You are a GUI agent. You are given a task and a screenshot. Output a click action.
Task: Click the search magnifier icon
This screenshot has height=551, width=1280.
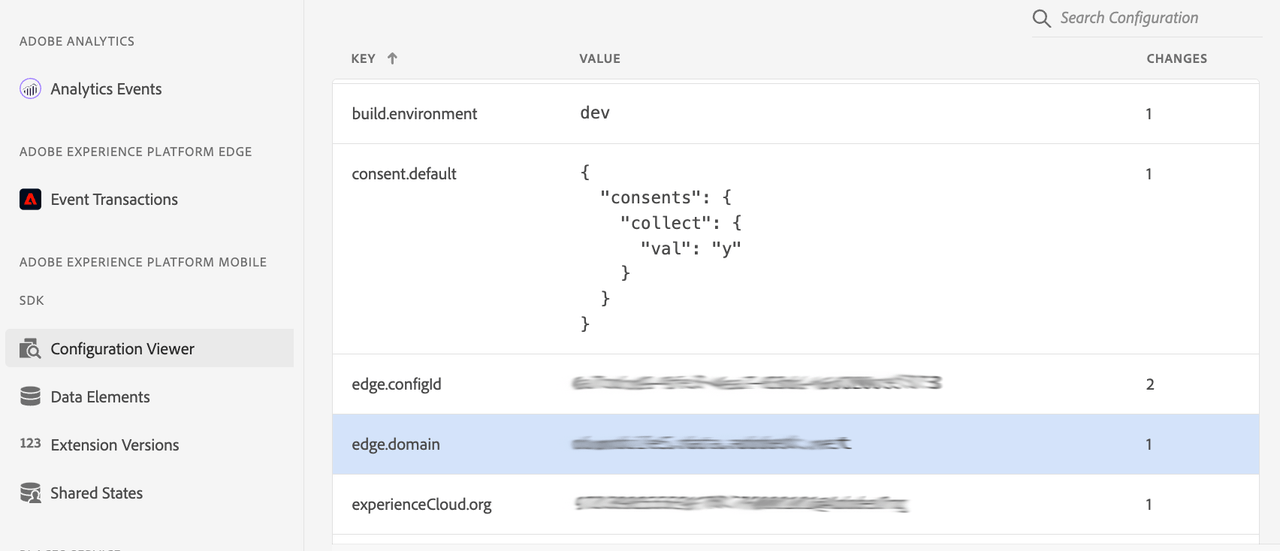pyautogui.click(x=1042, y=19)
